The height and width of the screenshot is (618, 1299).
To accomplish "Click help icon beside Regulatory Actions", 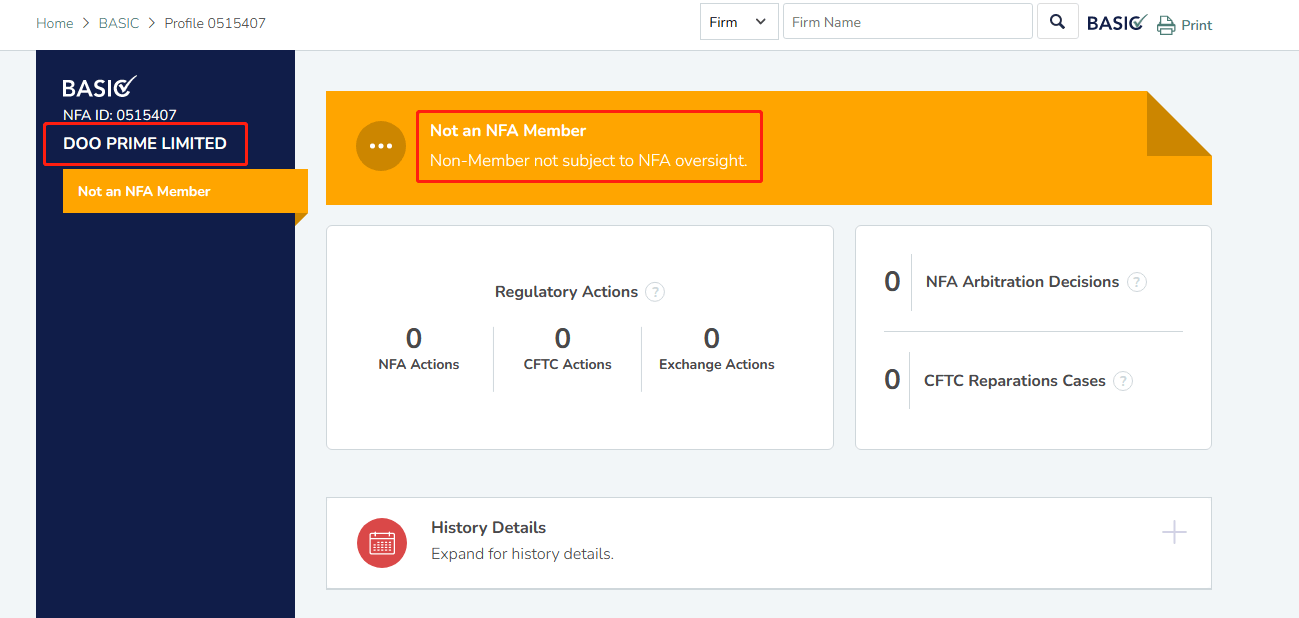I will [x=655, y=292].
